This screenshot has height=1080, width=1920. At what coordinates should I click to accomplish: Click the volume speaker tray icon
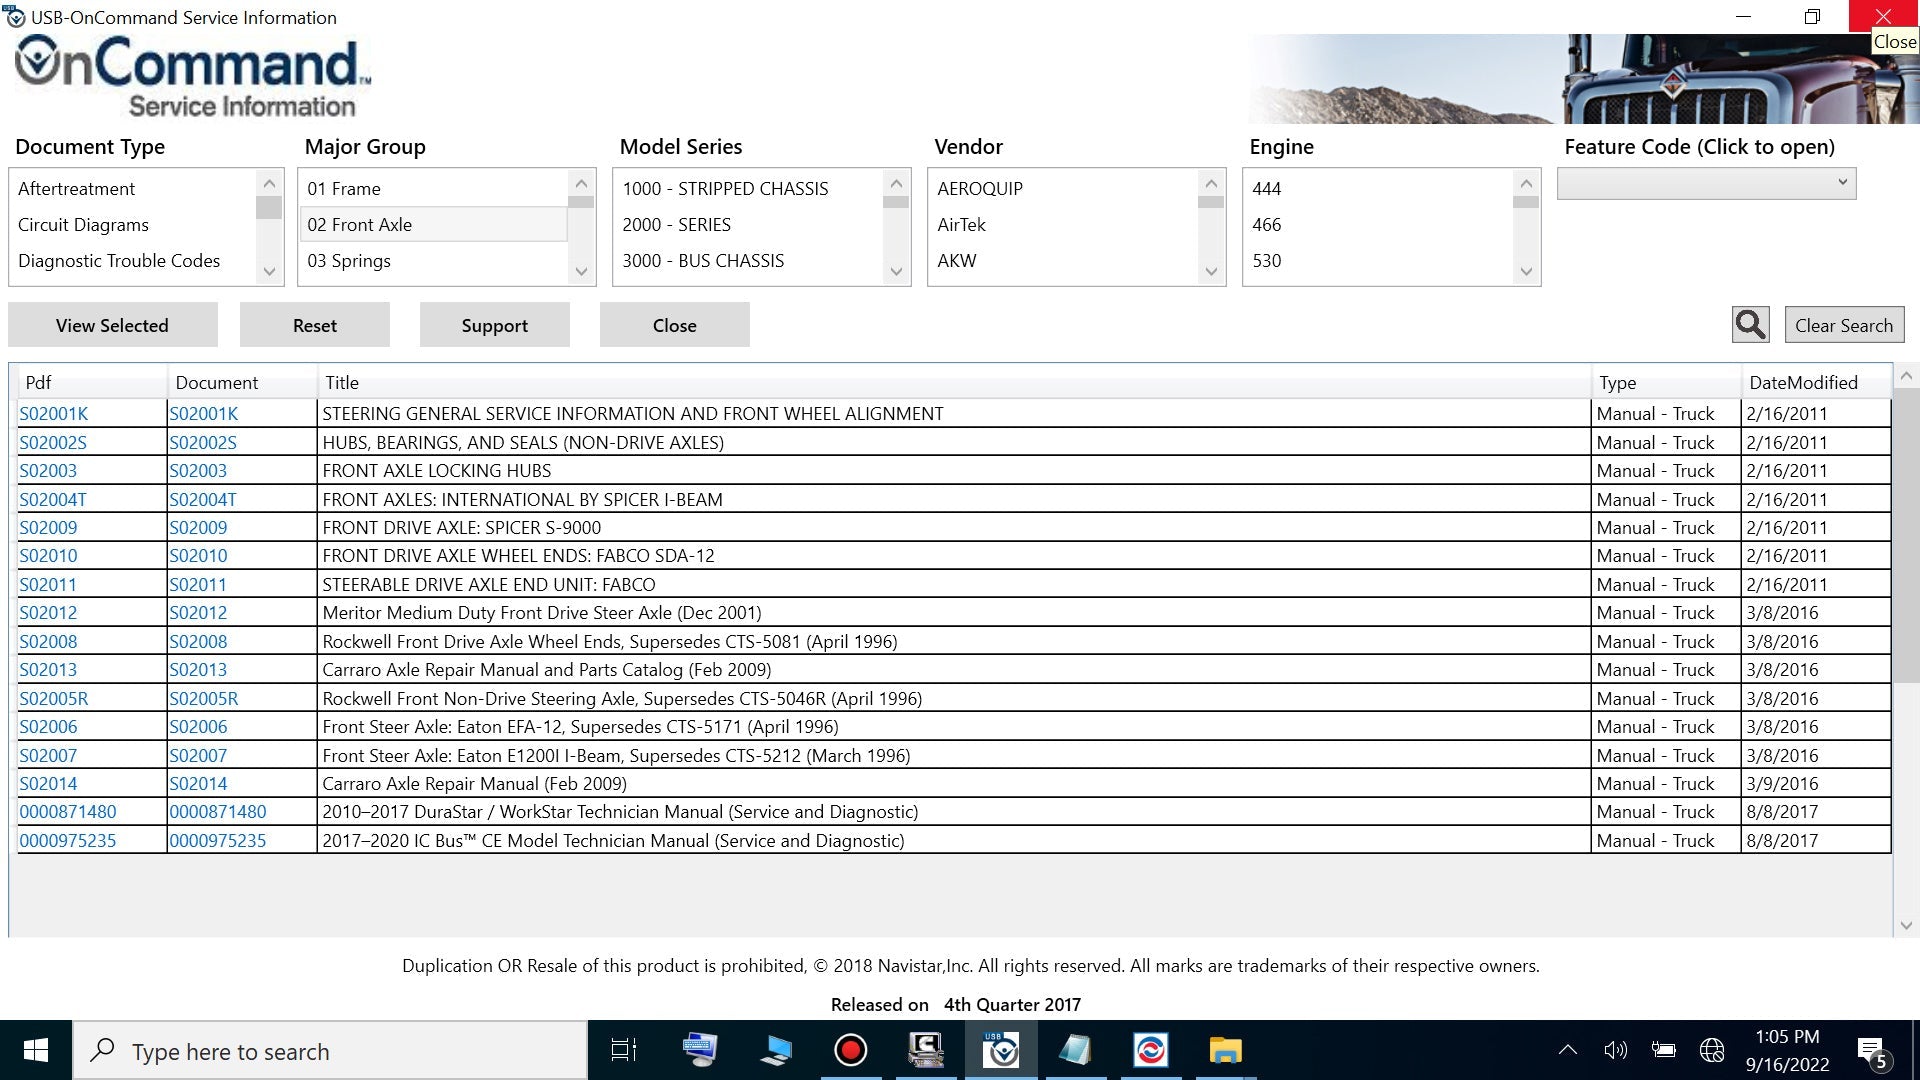click(1615, 1050)
